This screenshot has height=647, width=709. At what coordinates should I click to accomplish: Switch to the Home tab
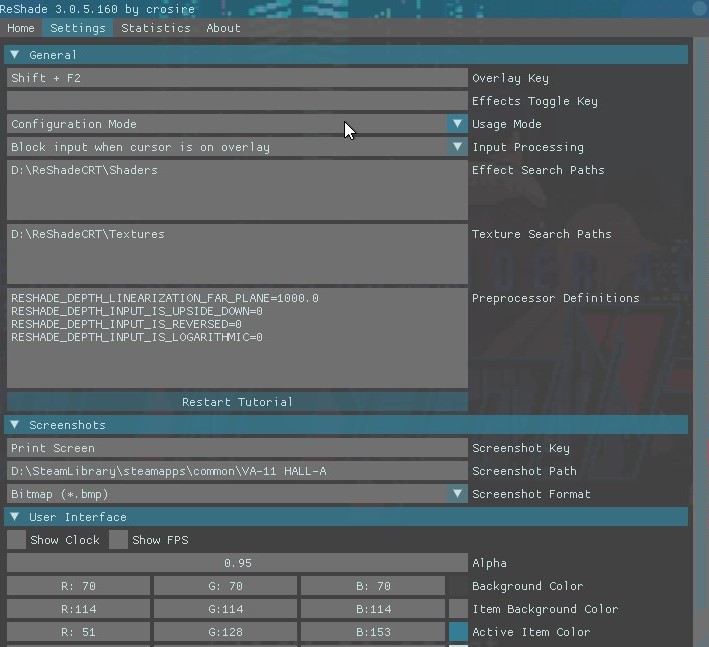click(21, 28)
